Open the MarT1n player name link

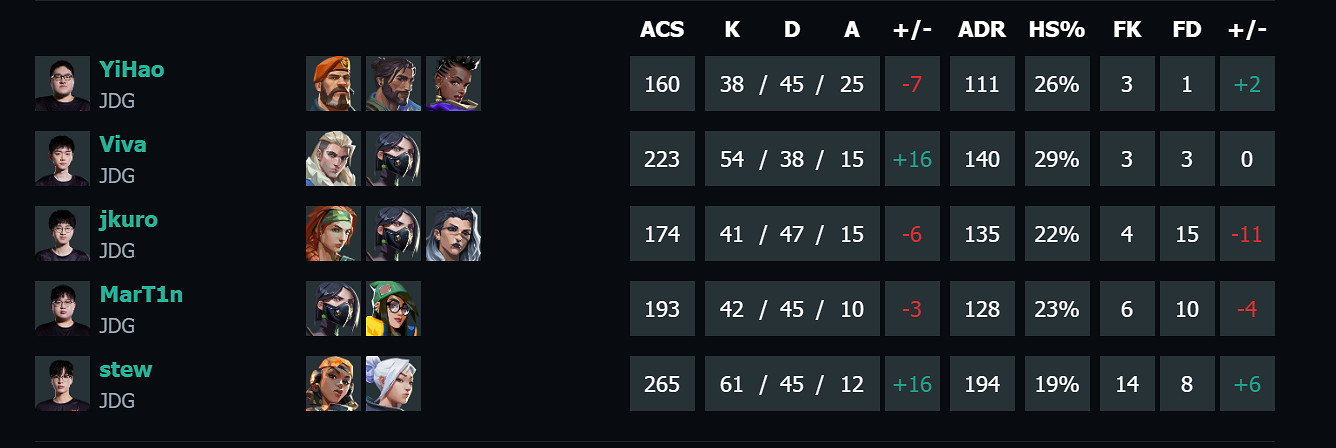[x=140, y=295]
